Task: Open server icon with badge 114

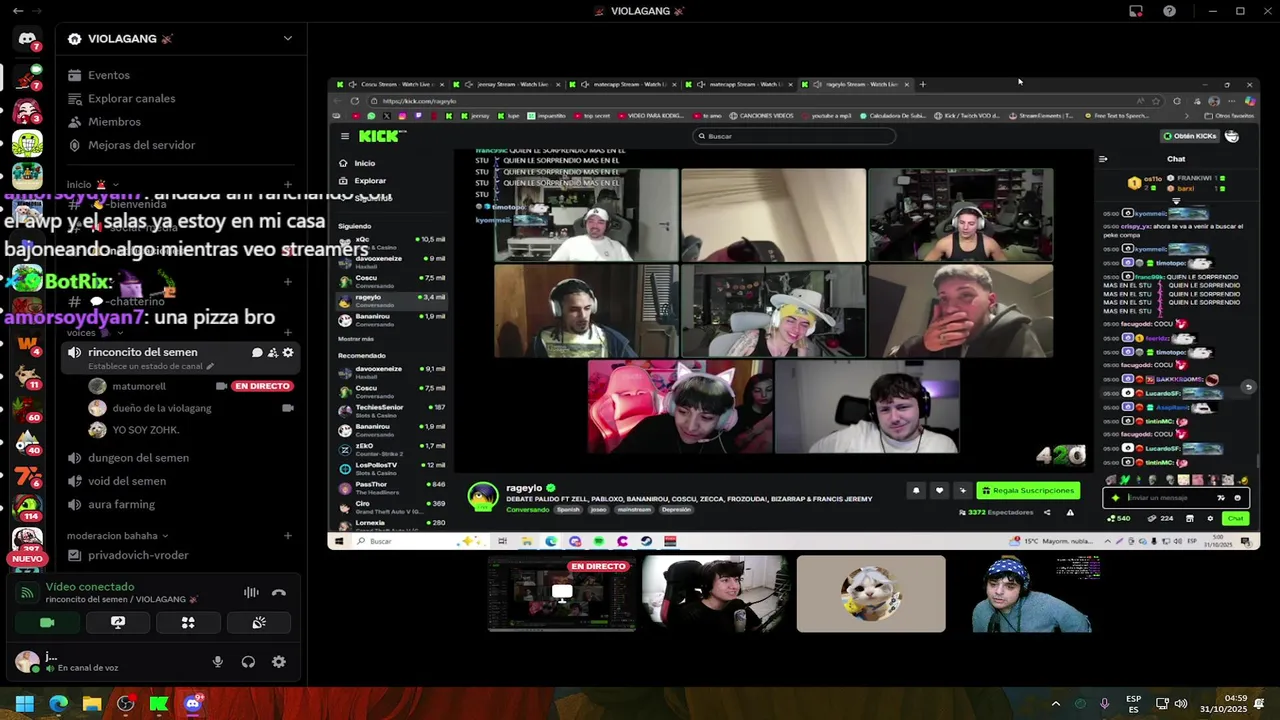Action: pyautogui.click(x=27, y=508)
